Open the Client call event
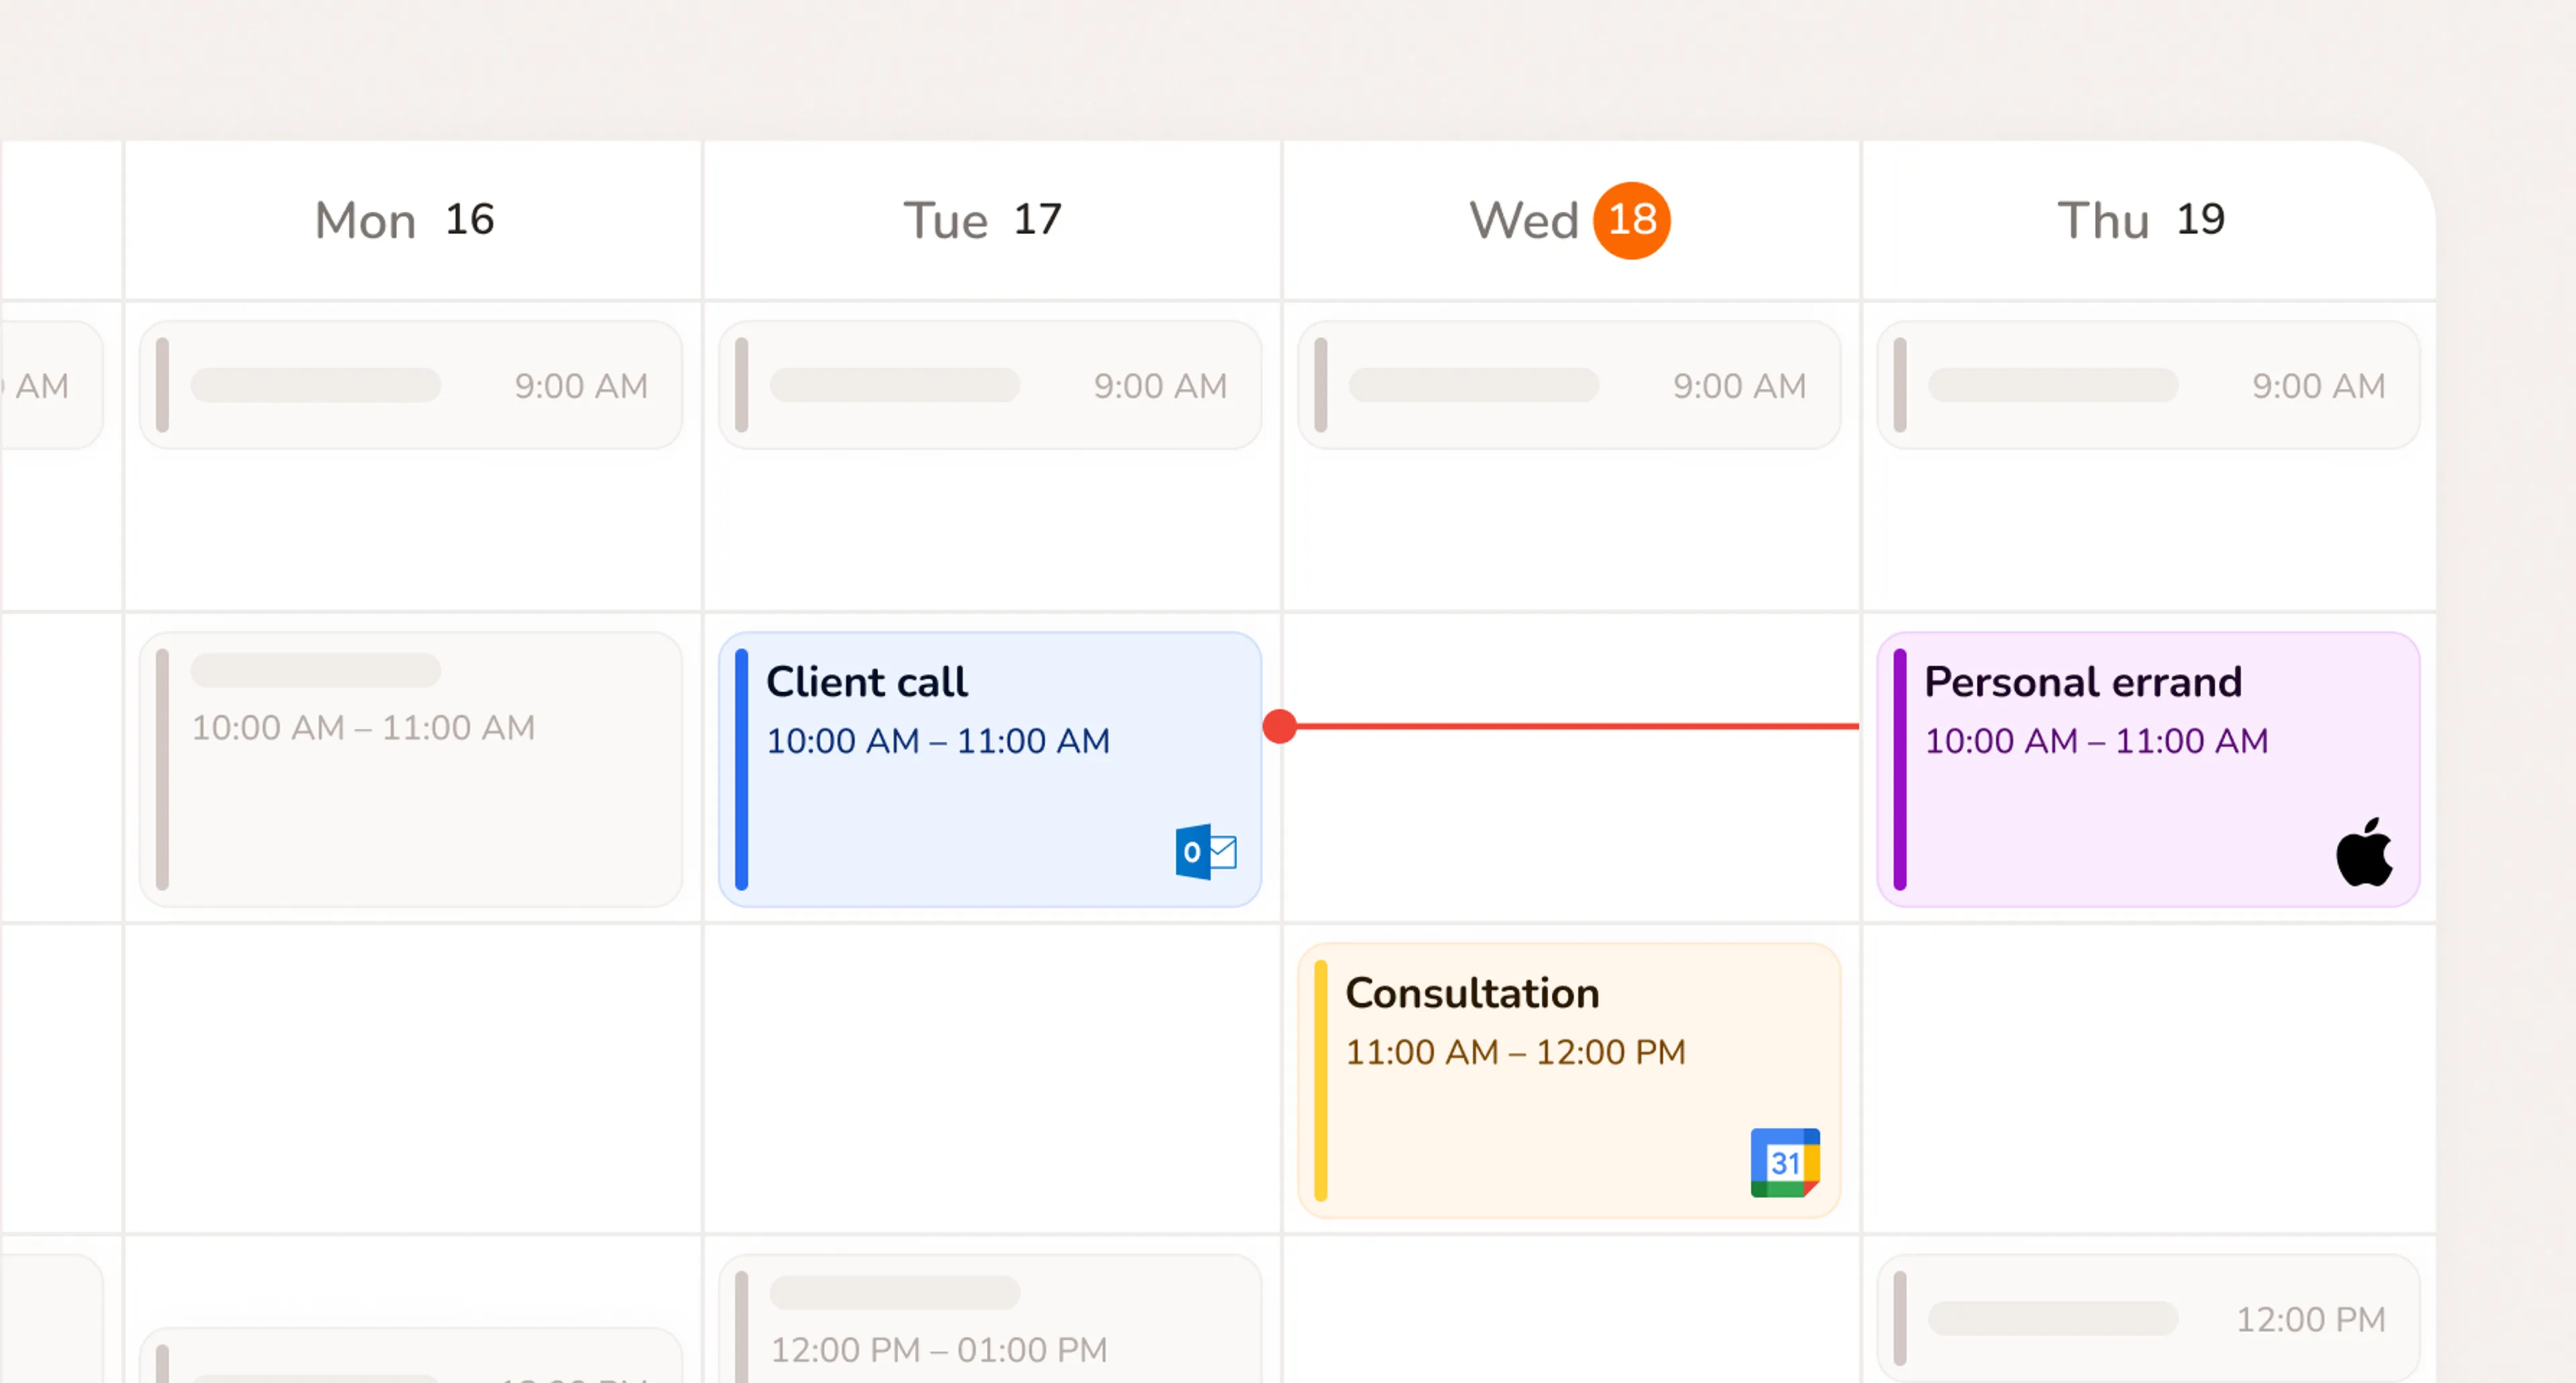This screenshot has height=1383, width=2576. click(x=990, y=769)
